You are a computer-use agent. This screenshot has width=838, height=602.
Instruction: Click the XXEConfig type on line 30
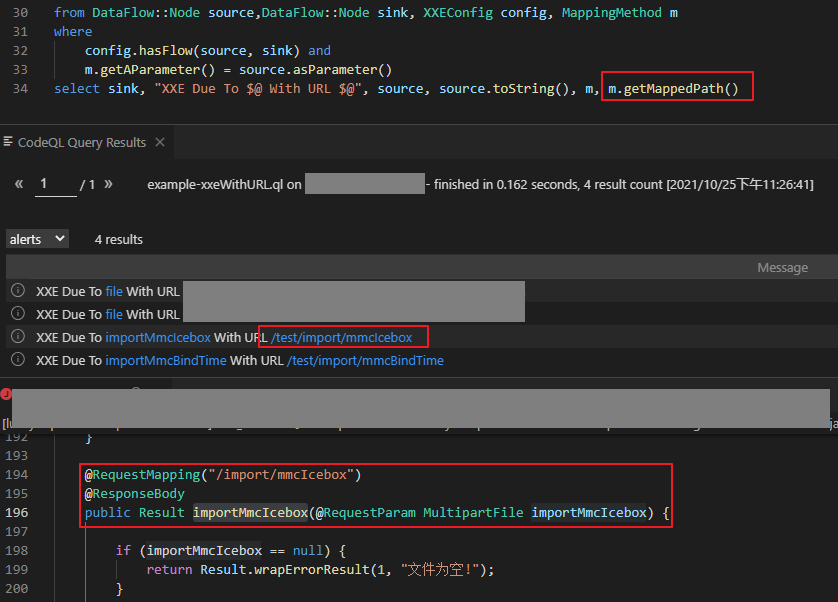[458, 13]
